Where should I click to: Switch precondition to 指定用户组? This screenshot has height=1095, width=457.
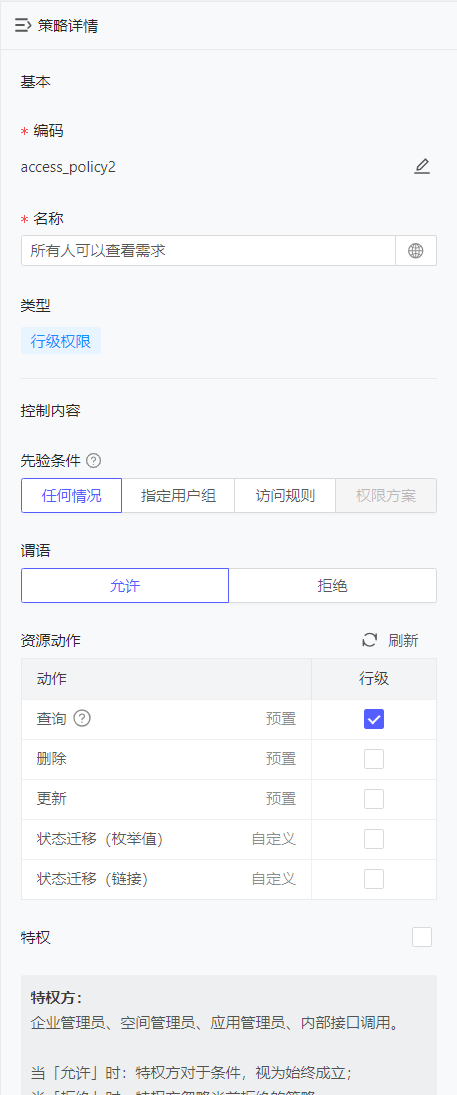coord(178,496)
